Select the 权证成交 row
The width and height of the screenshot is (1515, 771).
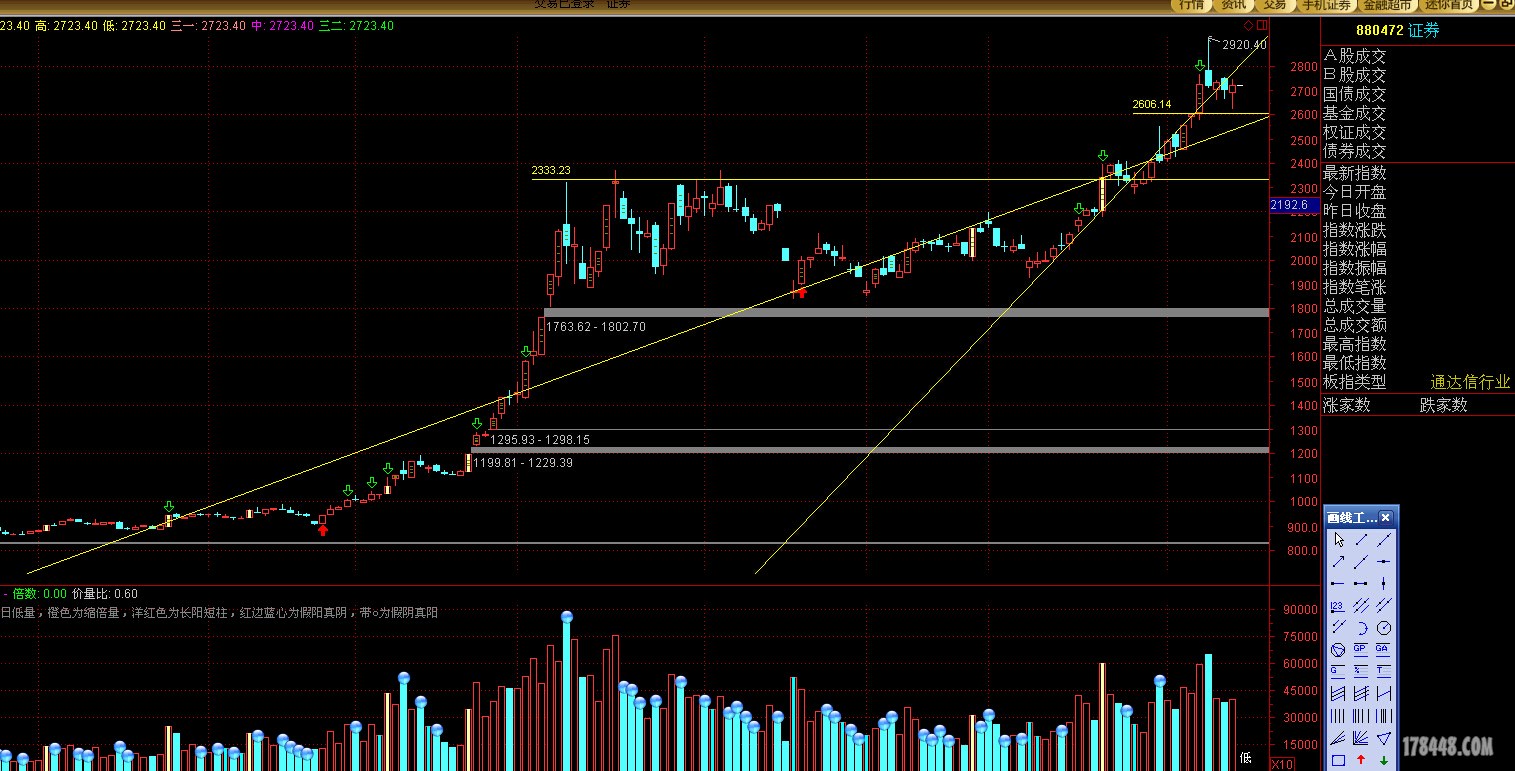click(x=1355, y=132)
